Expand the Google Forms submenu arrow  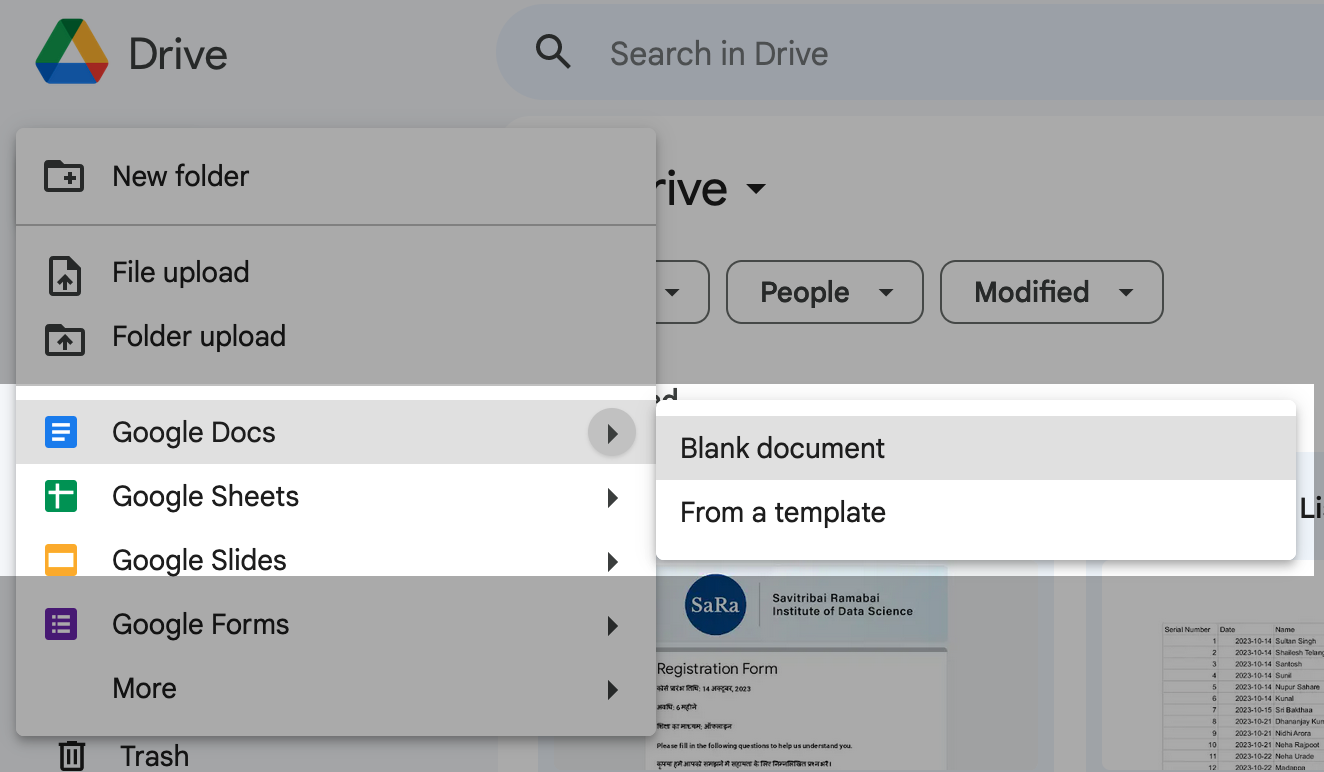click(612, 626)
